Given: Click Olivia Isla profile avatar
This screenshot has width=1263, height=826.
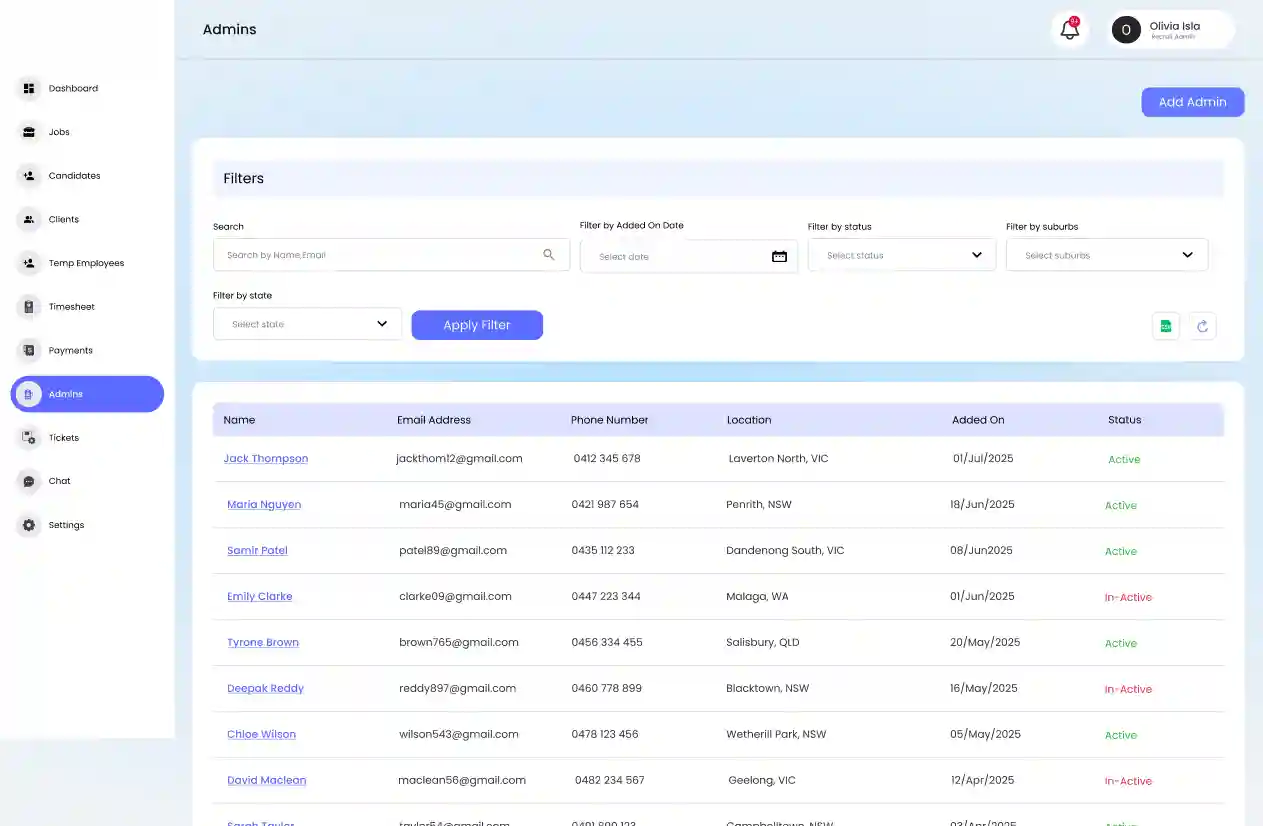Looking at the screenshot, I should (1126, 30).
